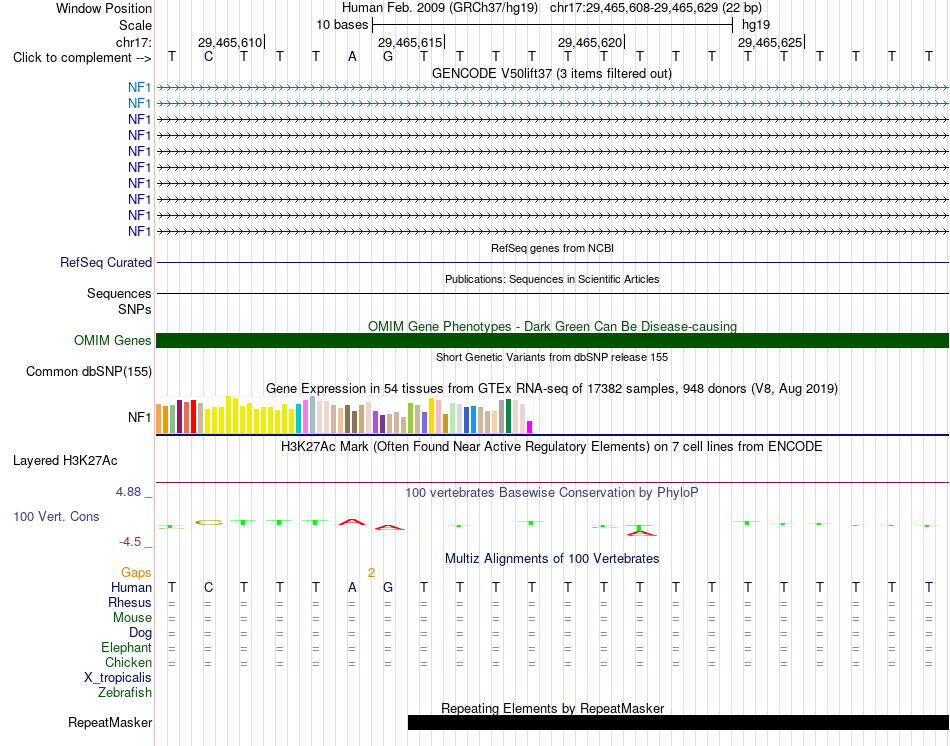Click the 'Mouse' alignment row label
The width and height of the screenshot is (950, 746).
tap(132, 618)
